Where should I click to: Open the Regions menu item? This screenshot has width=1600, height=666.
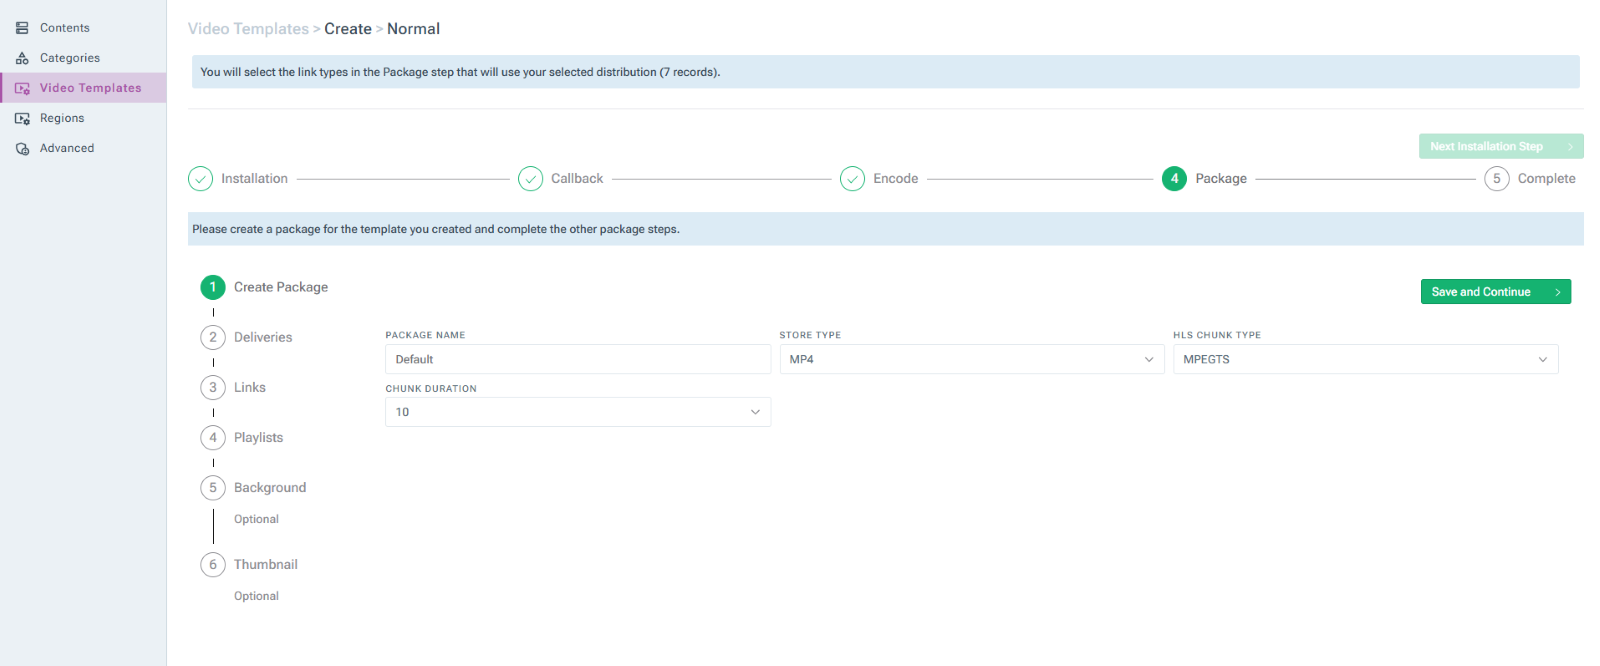pos(83,118)
